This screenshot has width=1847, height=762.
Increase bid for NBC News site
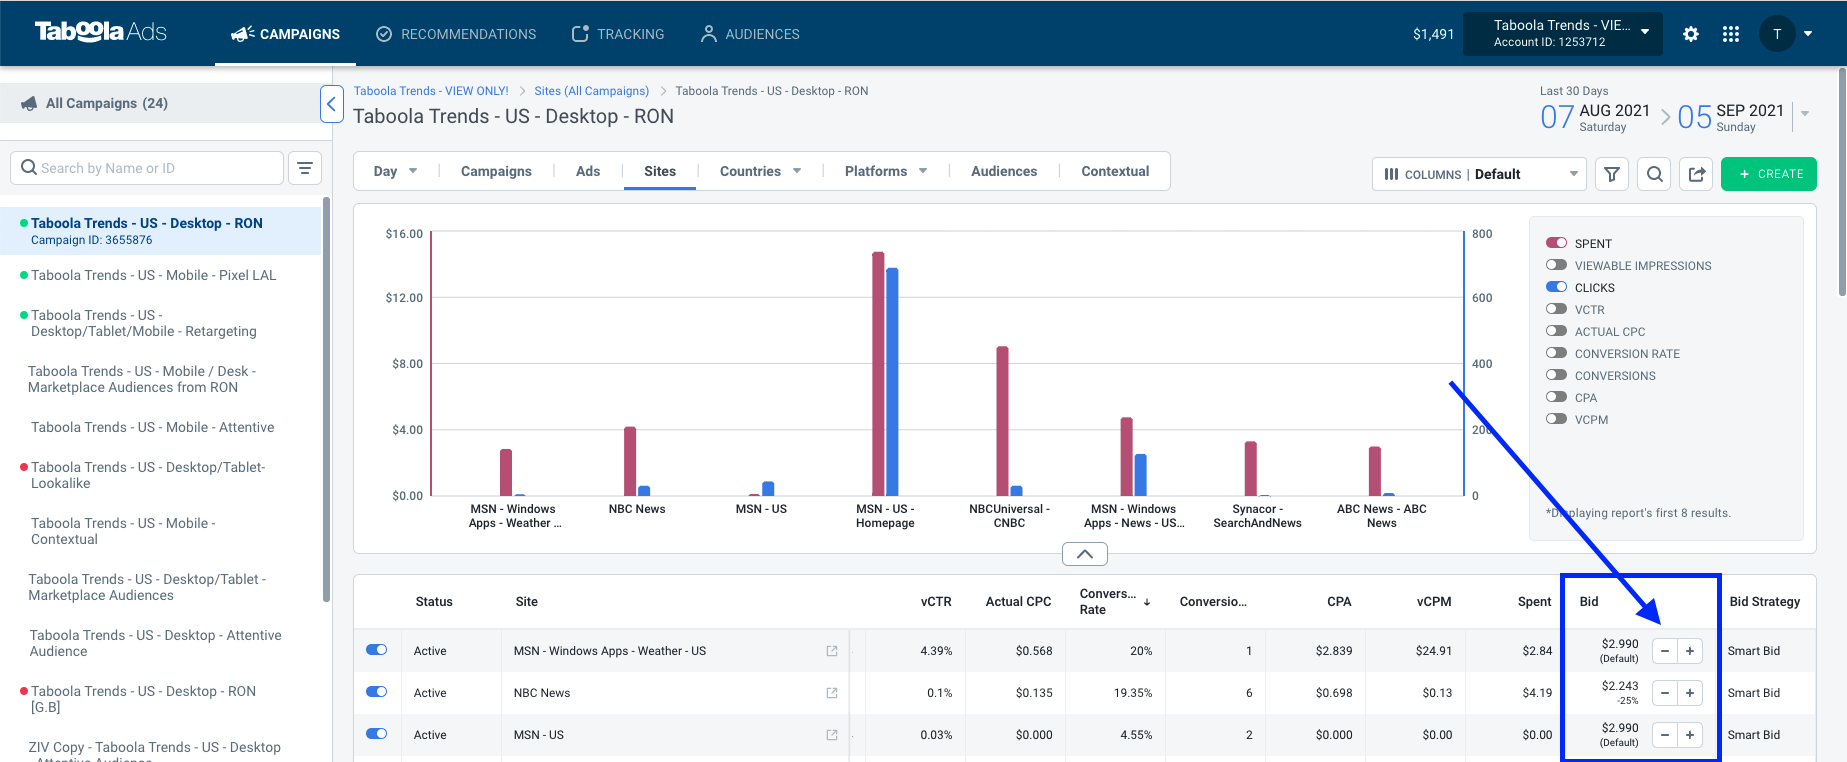pos(1690,693)
